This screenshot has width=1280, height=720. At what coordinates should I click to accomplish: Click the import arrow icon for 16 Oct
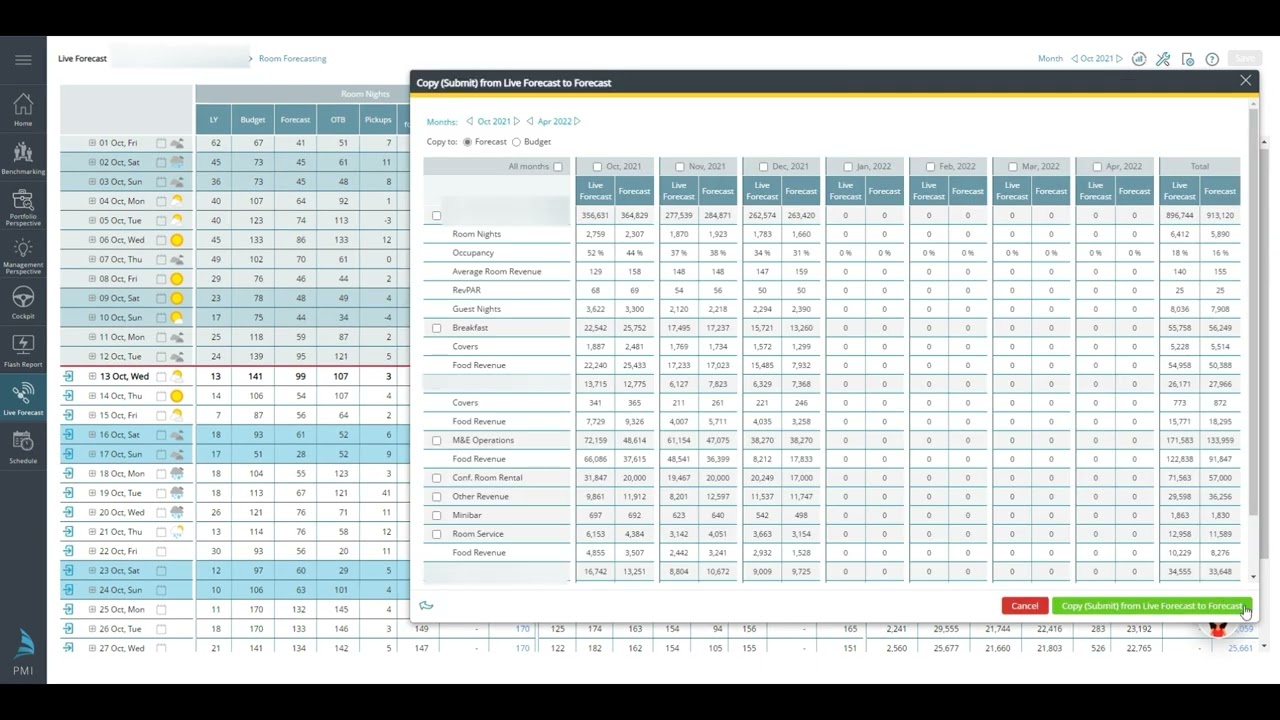pos(68,435)
